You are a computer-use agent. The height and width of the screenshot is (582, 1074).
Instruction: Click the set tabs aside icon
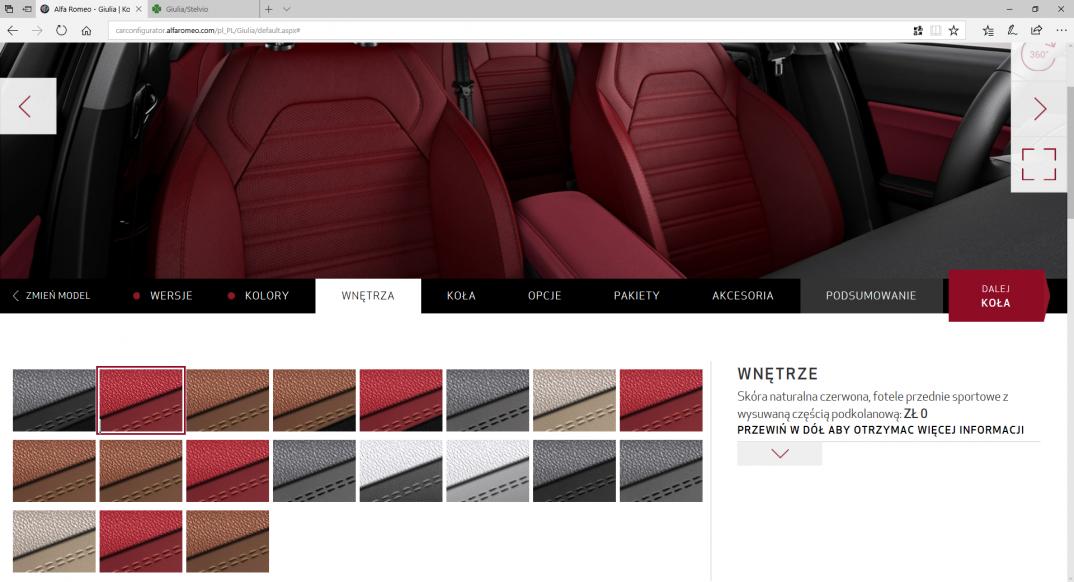(27, 9)
